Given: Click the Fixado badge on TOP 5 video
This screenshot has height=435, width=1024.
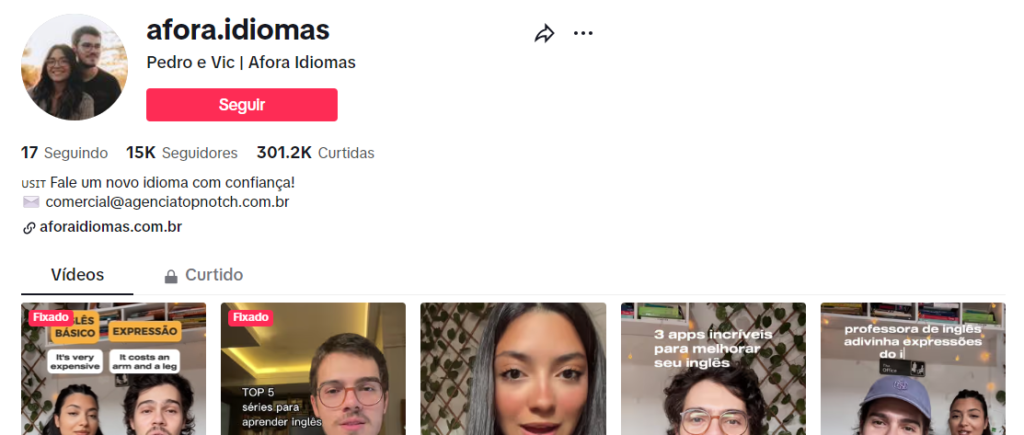Looking at the screenshot, I should 250,317.
